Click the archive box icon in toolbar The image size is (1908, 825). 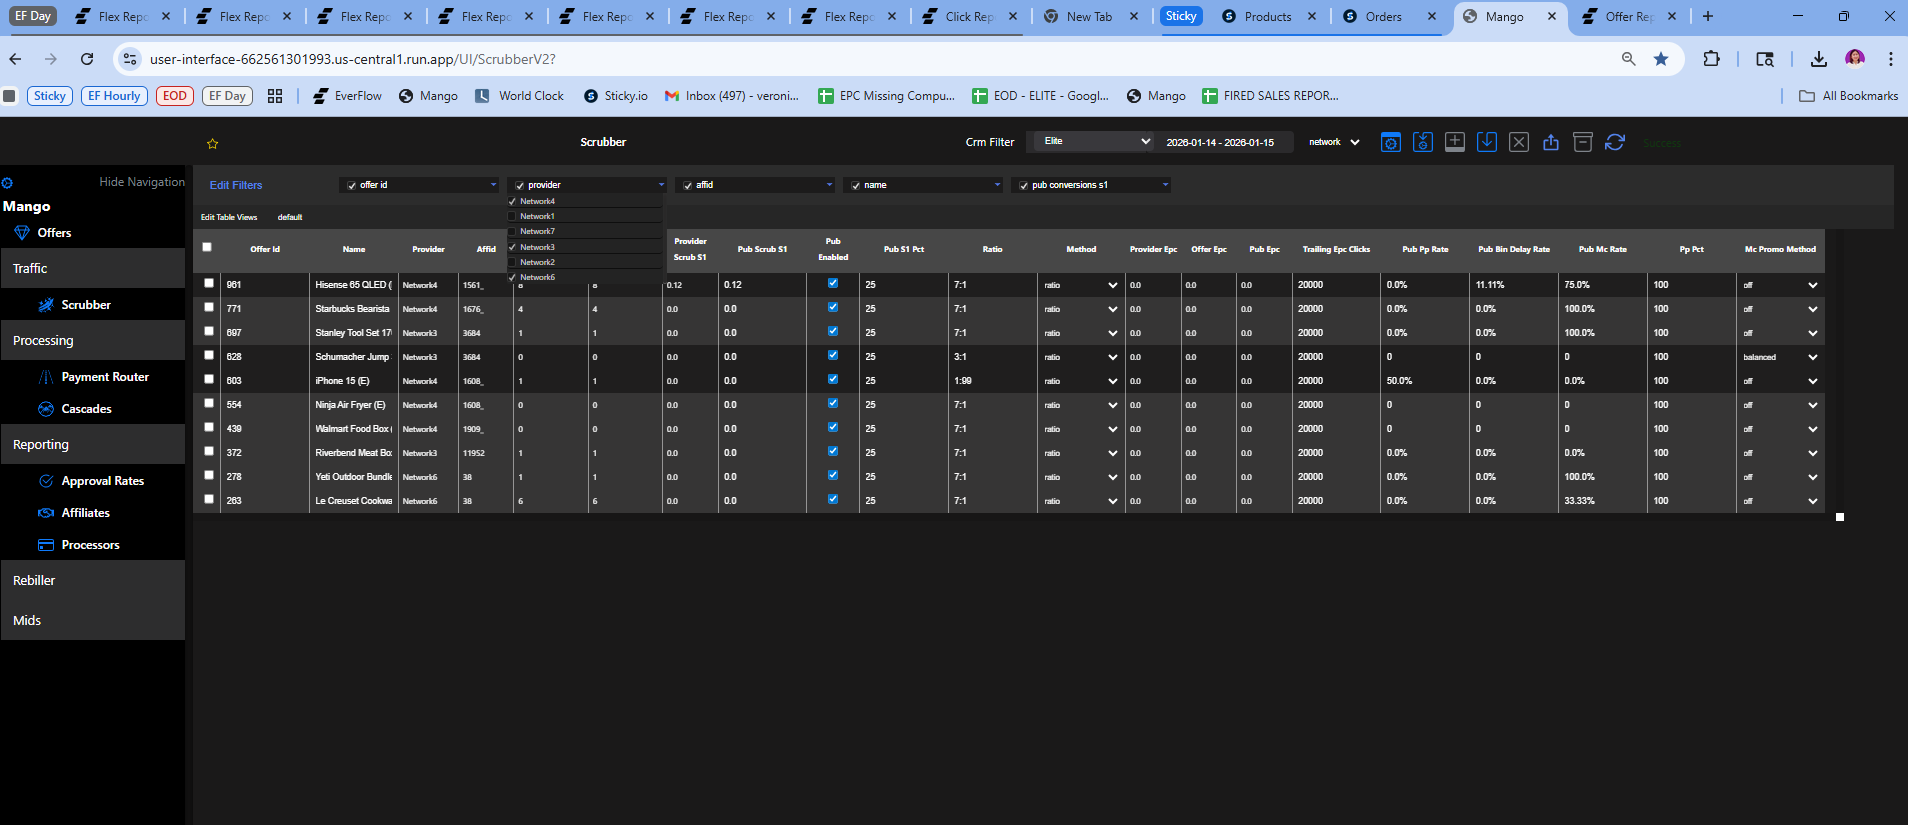1582,142
